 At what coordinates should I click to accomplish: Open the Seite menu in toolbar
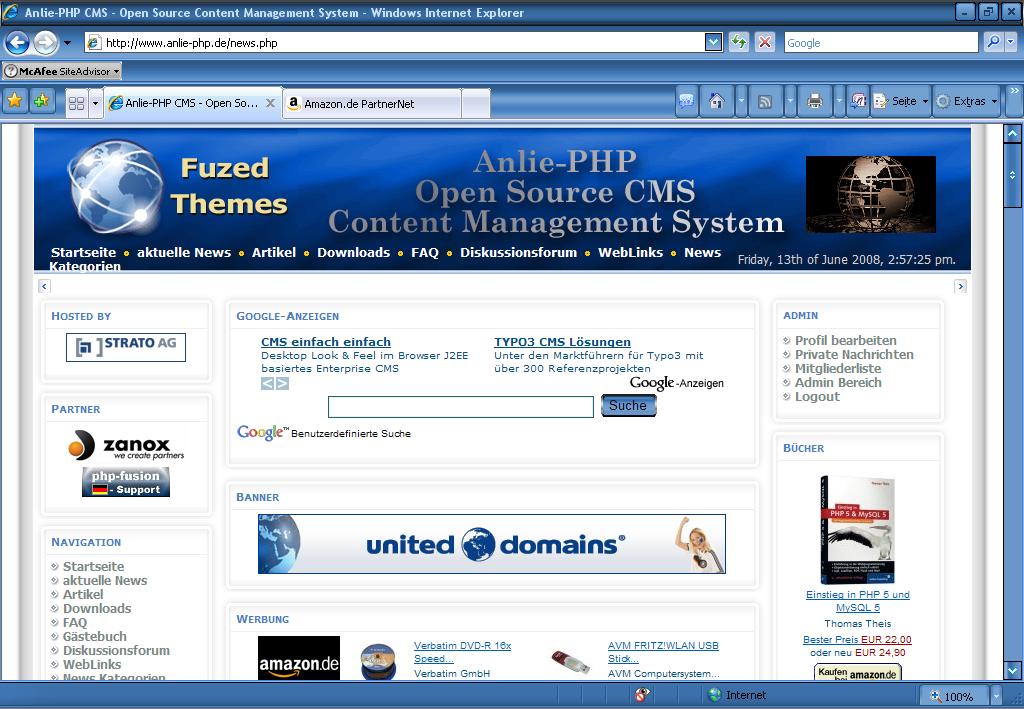point(901,101)
